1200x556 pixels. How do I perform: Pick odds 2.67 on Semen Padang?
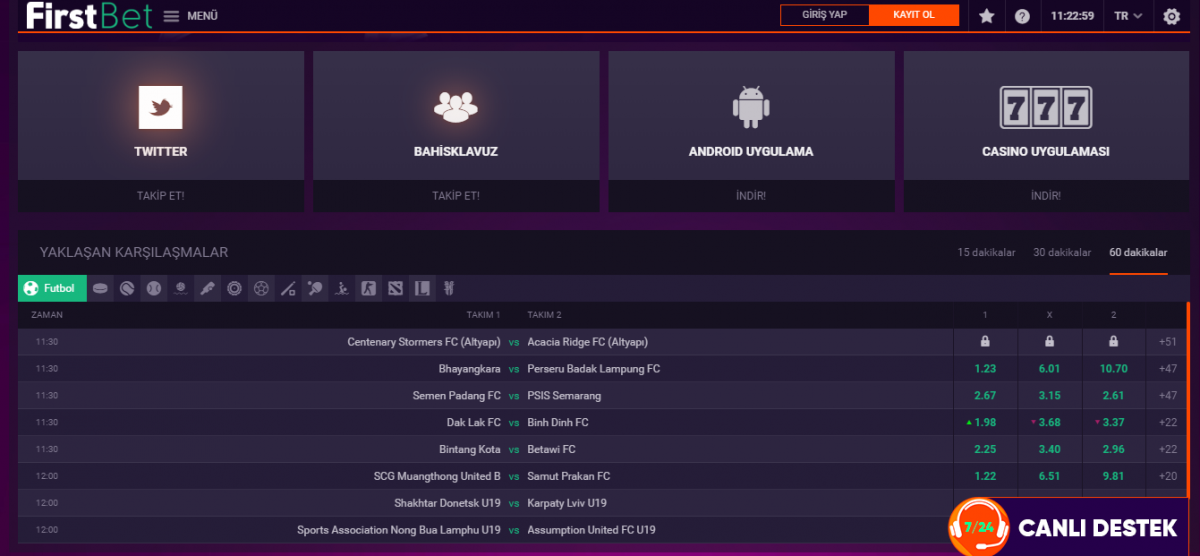[x=985, y=396]
